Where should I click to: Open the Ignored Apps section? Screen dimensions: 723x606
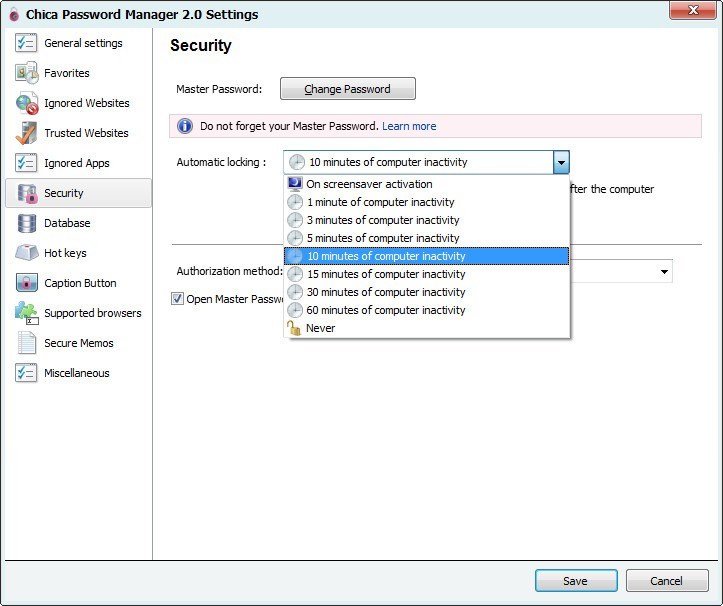pos(79,163)
